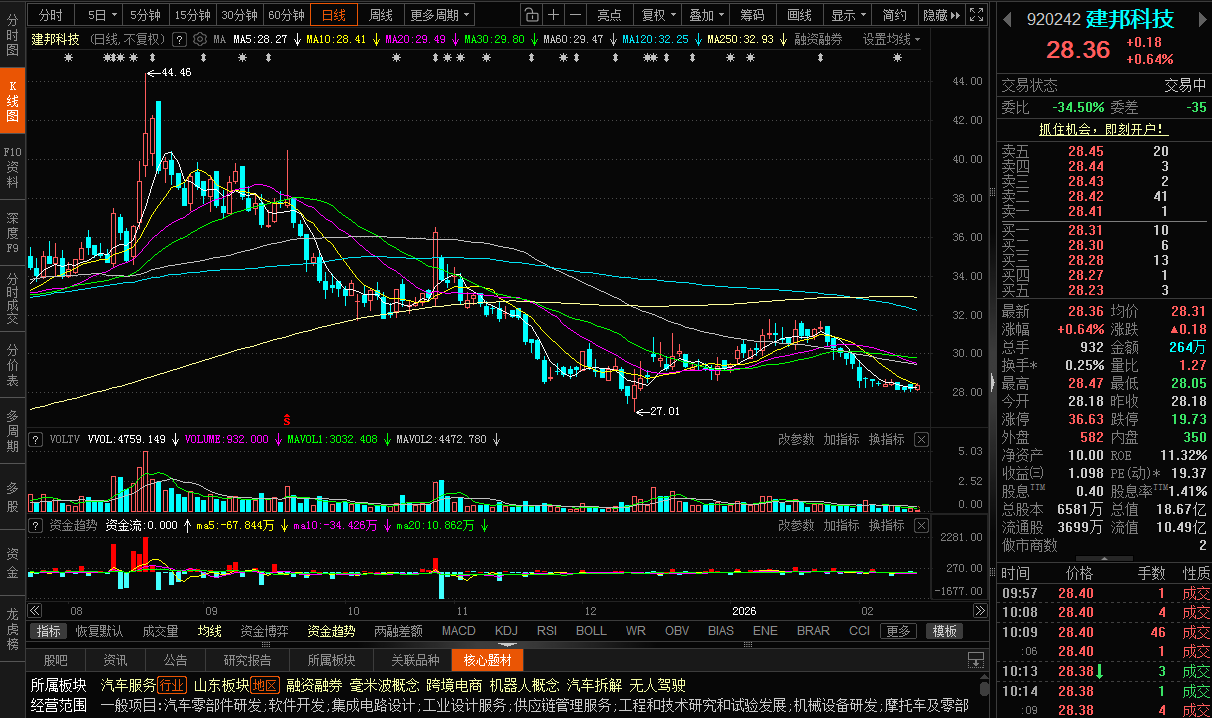Viewport: 1212px width, 718px height.
Task: Toggle 融资融券 overlay
Action: (818, 39)
